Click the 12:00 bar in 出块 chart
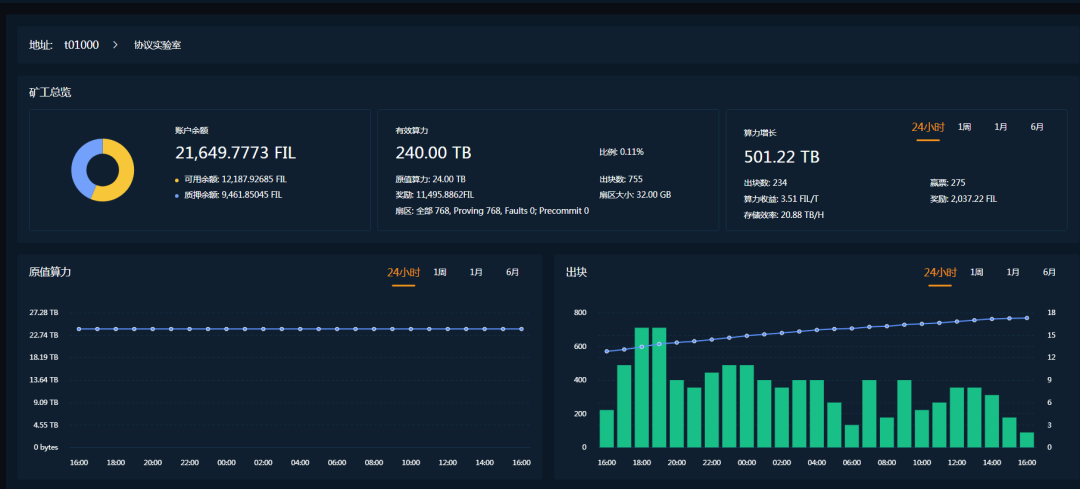Screen dimensions: 1080x489 pyautogui.click(x=957, y=417)
